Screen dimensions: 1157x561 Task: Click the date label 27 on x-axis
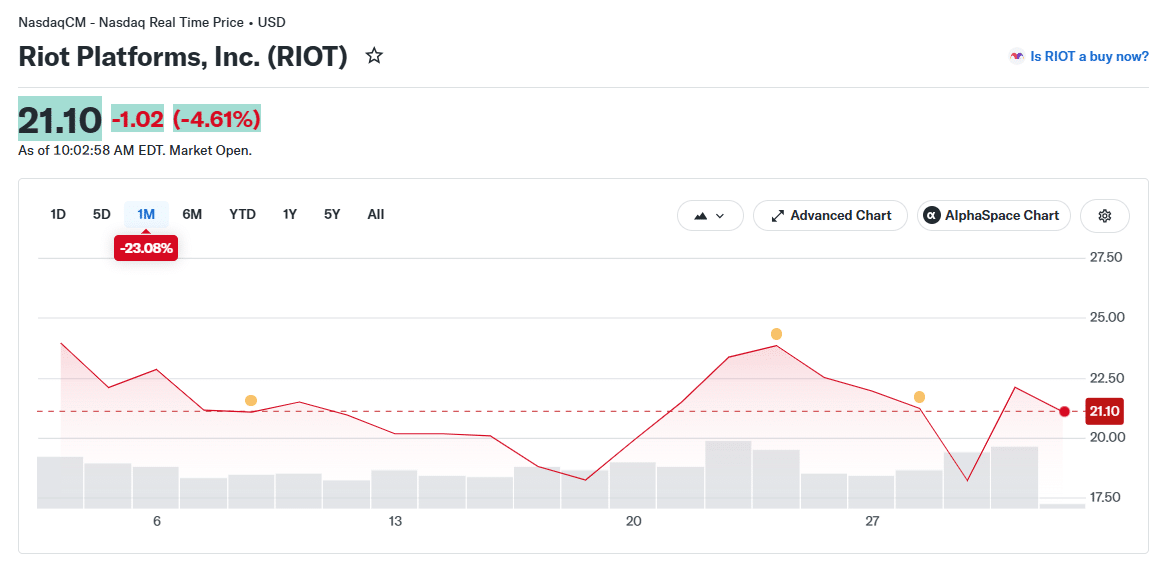872,522
